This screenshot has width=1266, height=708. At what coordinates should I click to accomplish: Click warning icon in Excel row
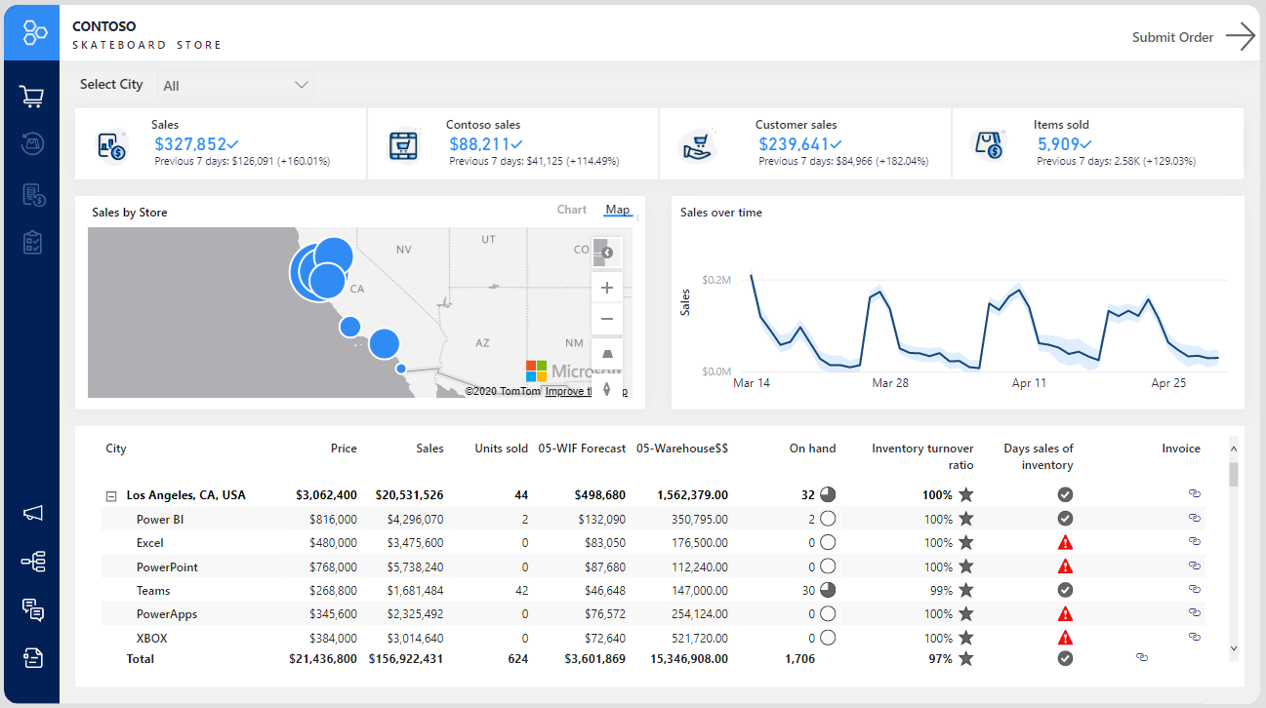(1065, 542)
